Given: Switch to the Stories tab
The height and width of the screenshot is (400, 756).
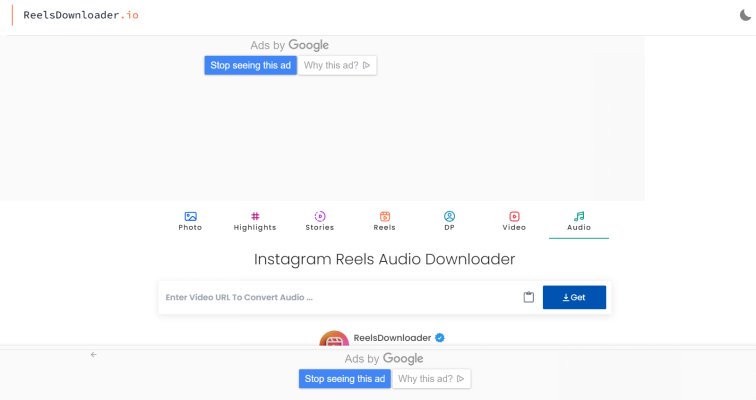Looking at the screenshot, I should pos(320,221).
